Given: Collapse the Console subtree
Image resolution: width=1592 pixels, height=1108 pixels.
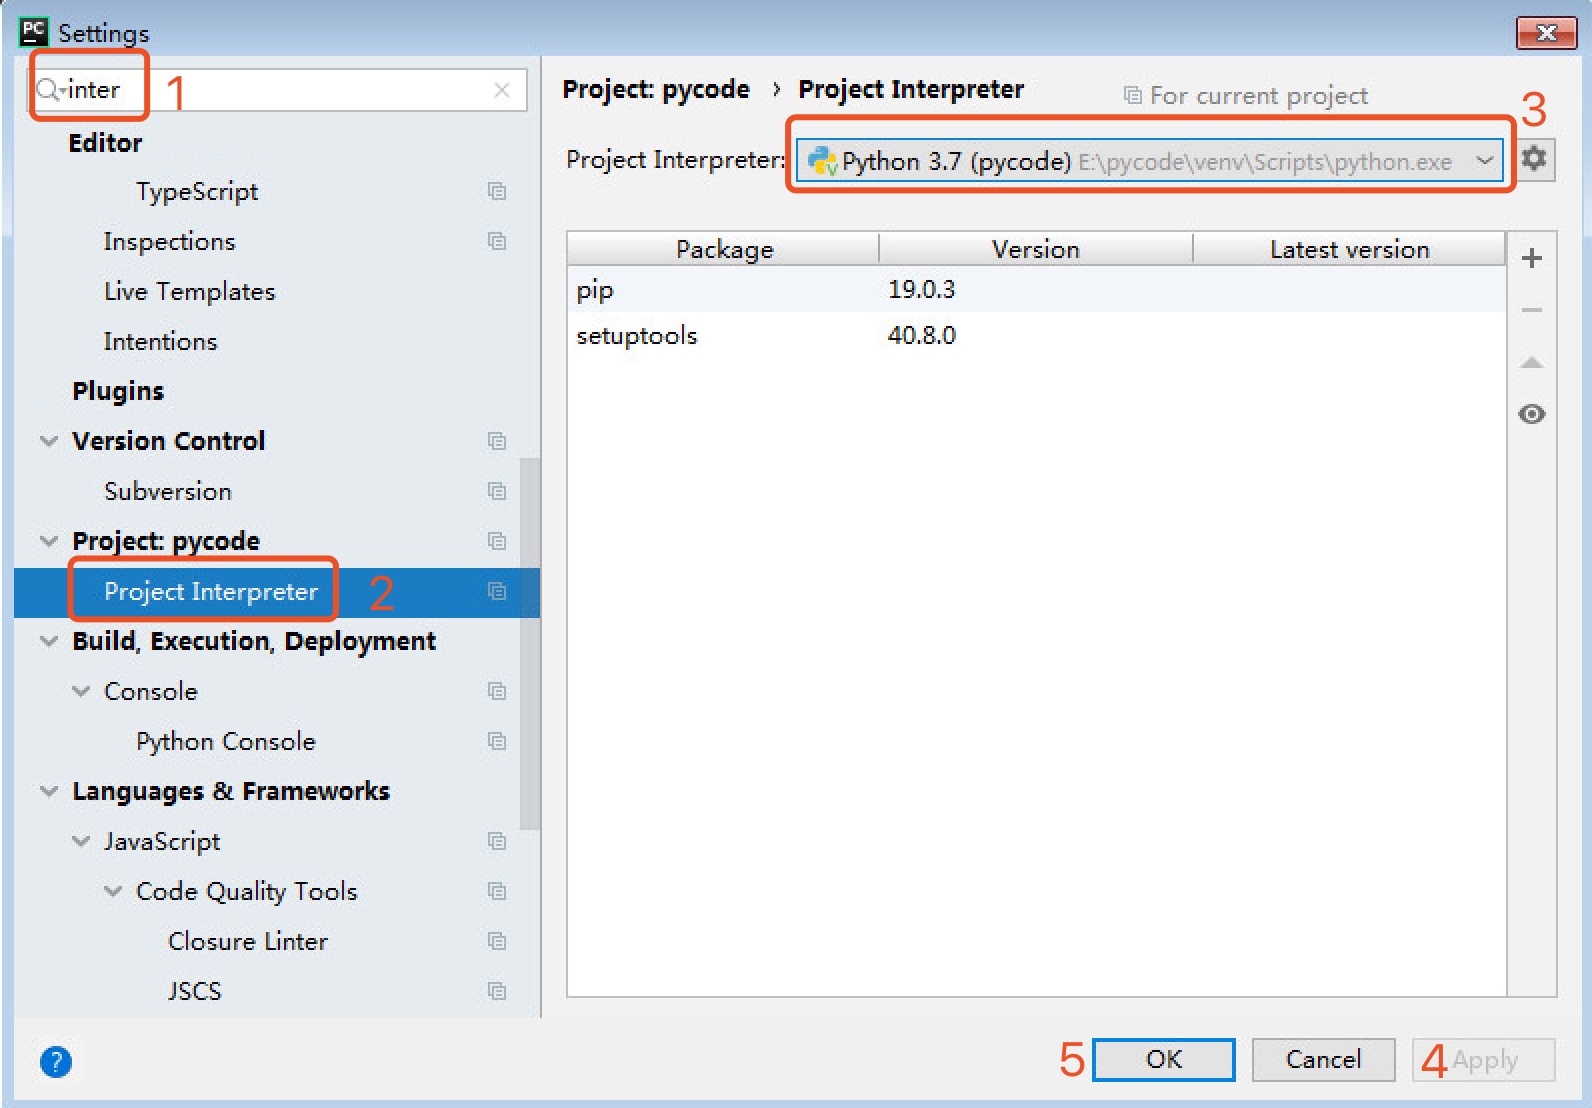Looking at the screenshot, I should (81, 691).
